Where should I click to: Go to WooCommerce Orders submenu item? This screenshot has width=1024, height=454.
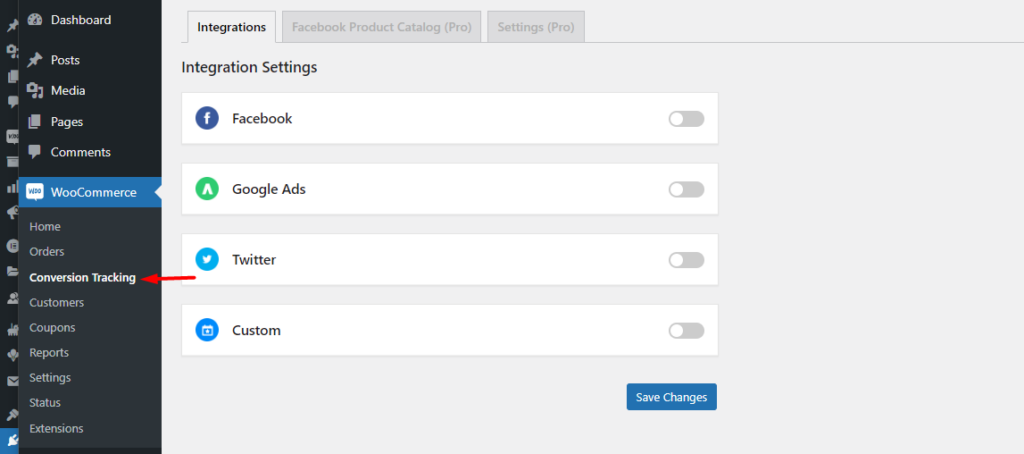(x=47, y=251)
